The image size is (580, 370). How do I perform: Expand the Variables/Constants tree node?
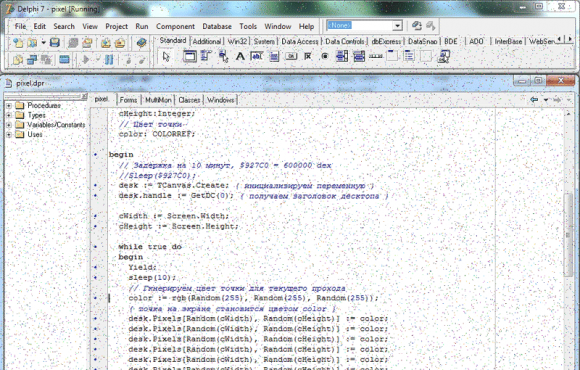(x=9, y=125)
